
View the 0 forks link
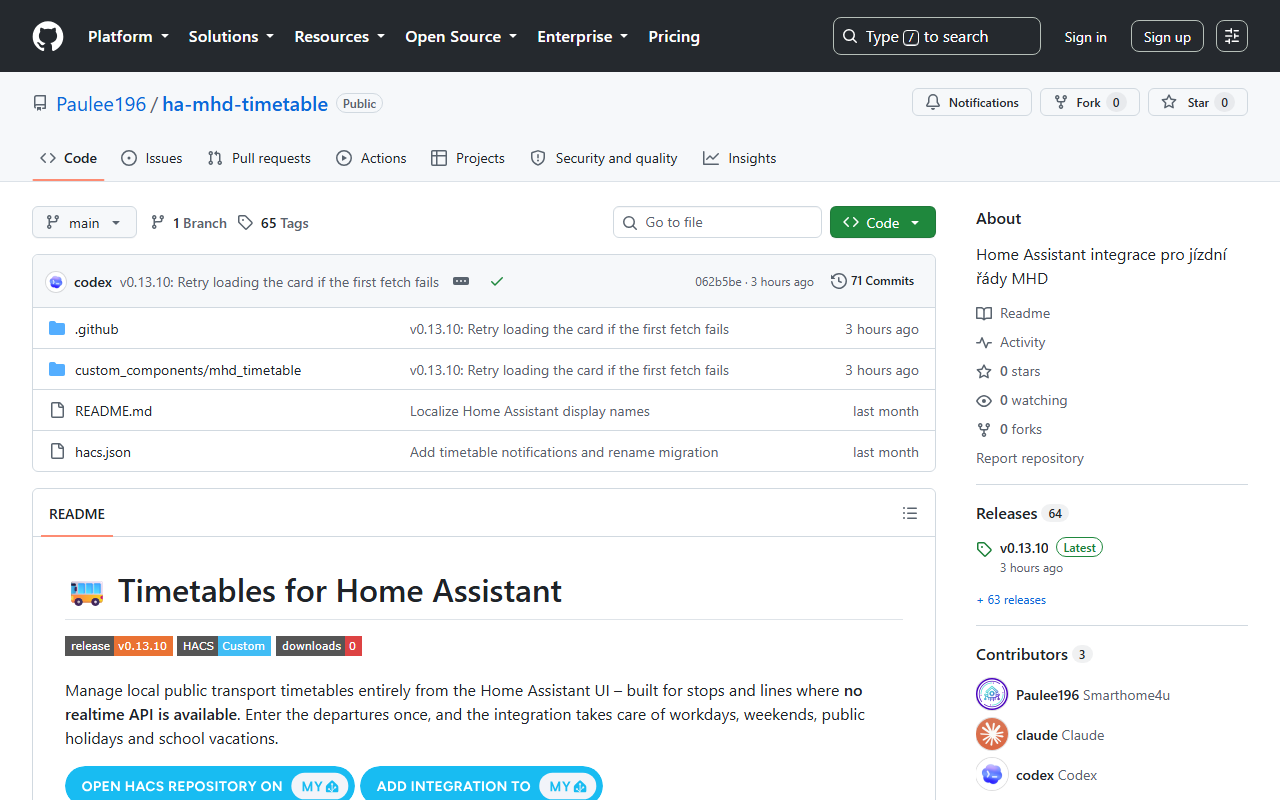(1009, 429)
